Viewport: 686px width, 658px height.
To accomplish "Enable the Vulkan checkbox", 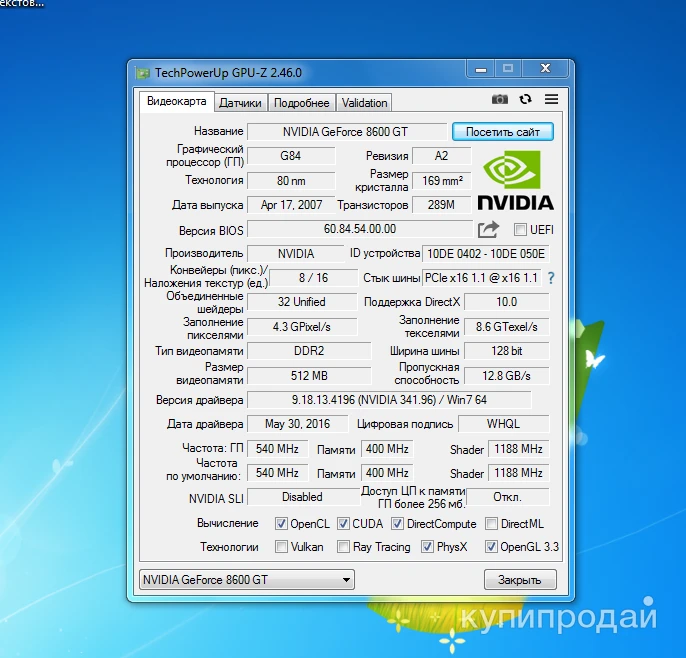I will 281,547.
